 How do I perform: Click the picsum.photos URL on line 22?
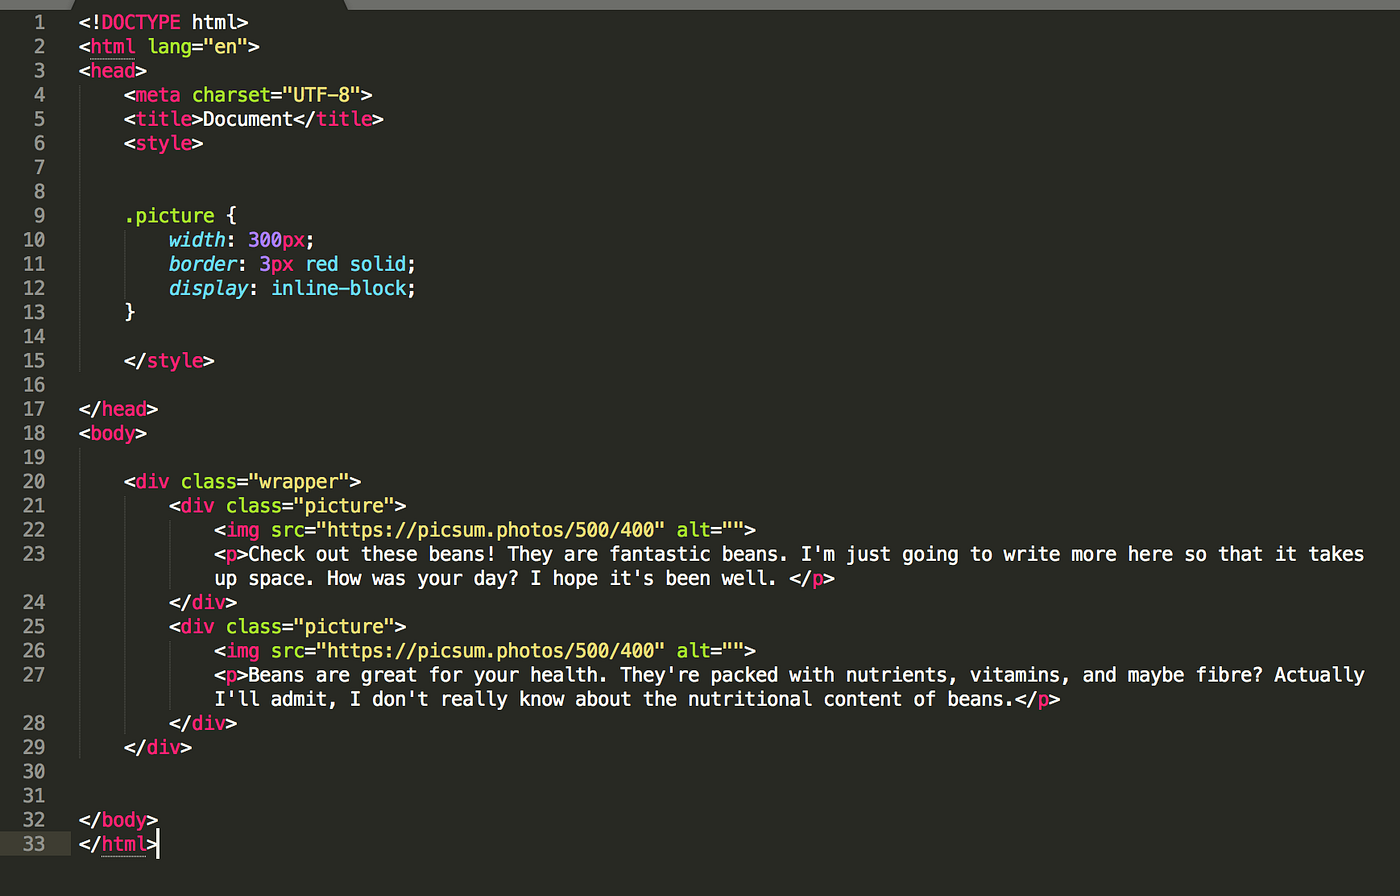click(491, 530)
